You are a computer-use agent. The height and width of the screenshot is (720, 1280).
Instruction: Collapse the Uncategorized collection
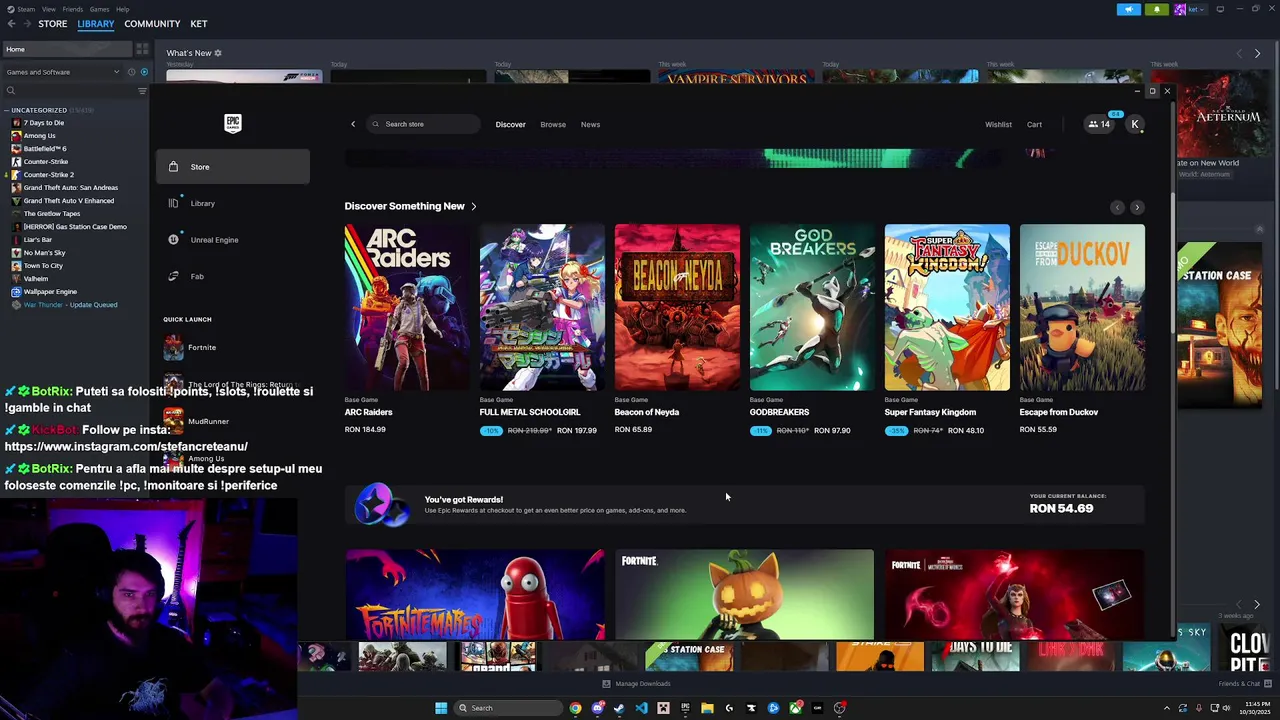pyautogui.click(x=6, y=110)
